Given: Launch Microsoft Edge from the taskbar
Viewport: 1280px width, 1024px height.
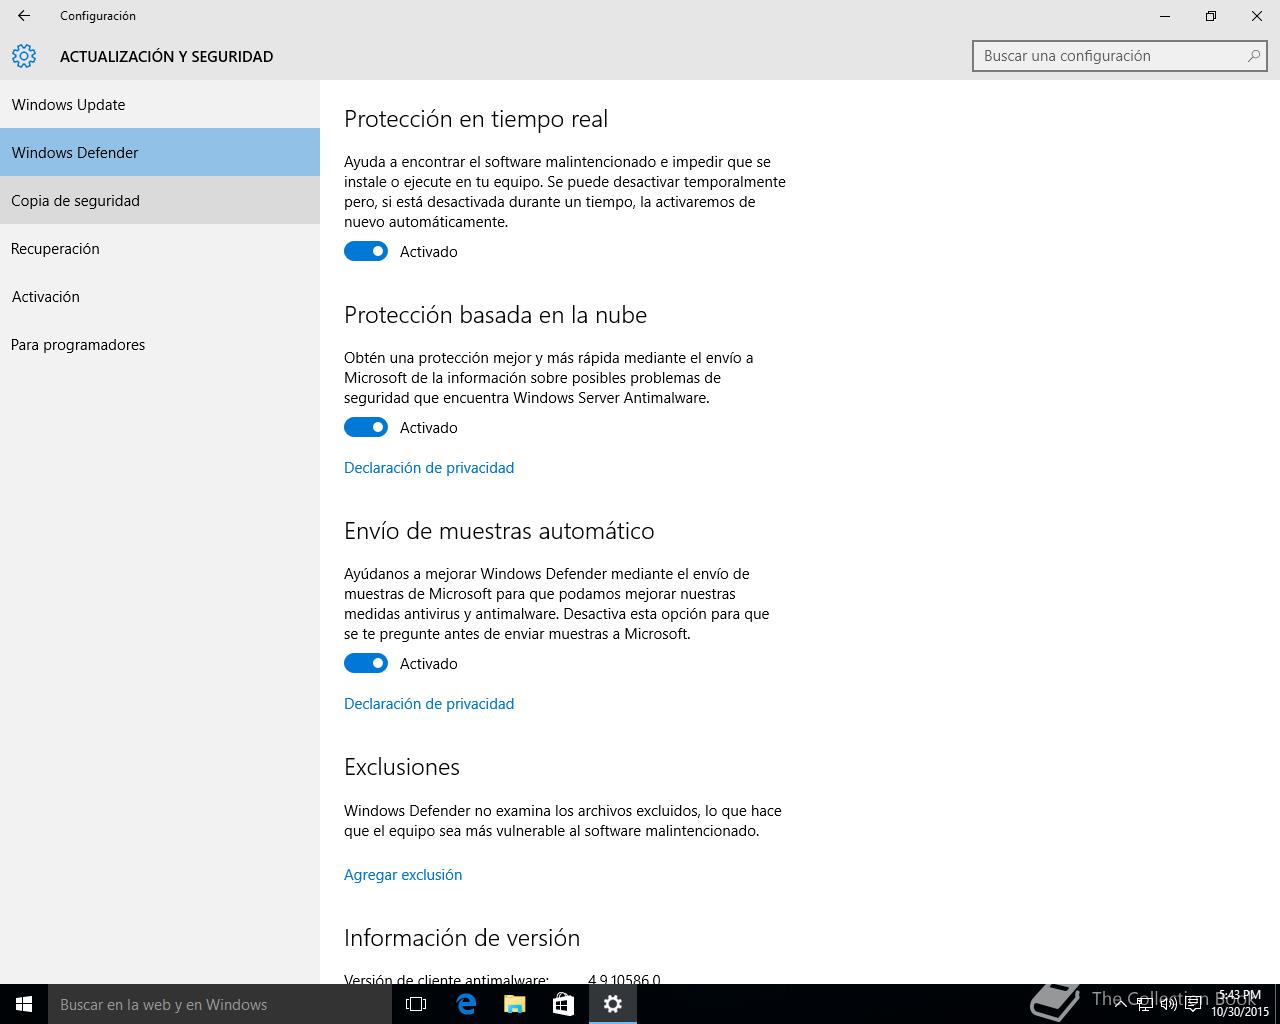Looking at the screenshot, I should point(466,1004).
